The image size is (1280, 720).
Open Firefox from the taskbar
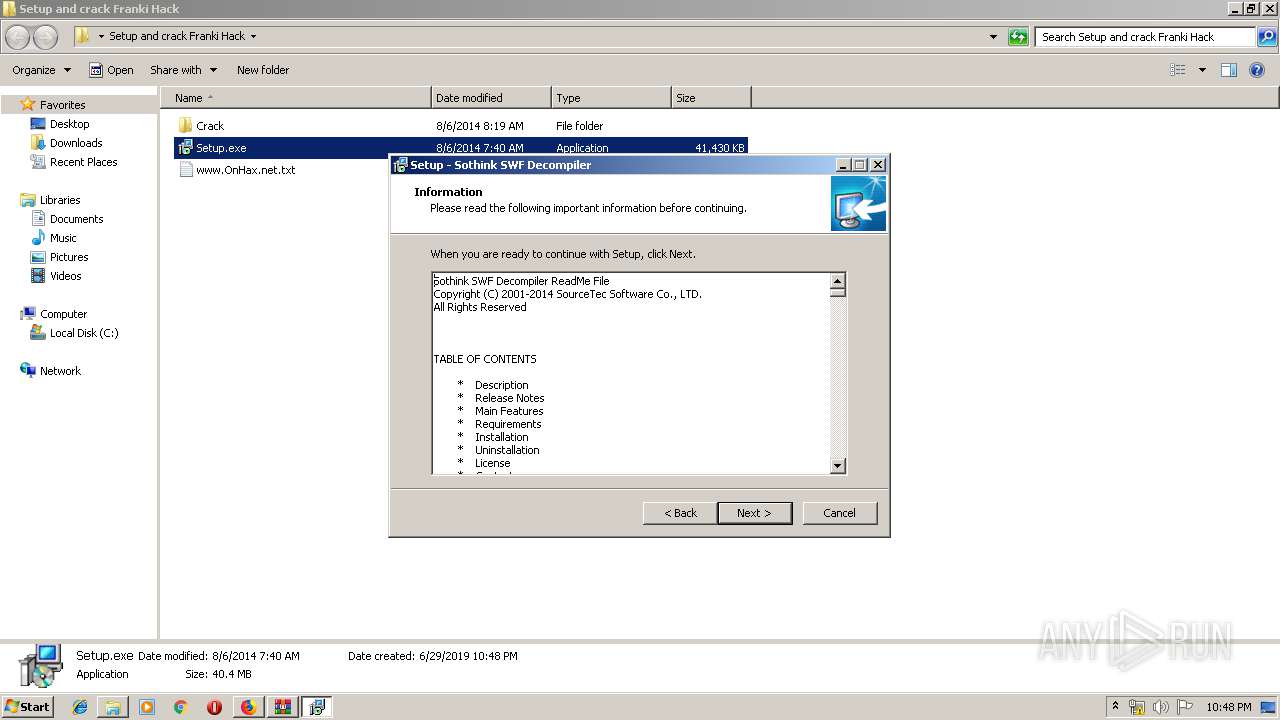[x=248, y=707]
